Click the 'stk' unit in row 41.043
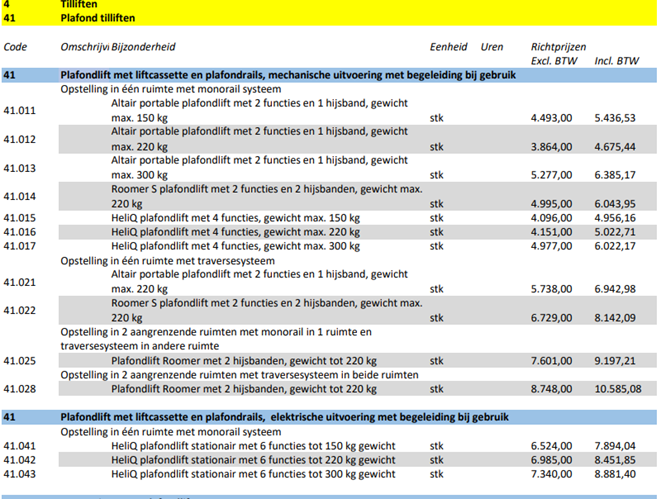661x499 pixels. tap(436, 474)
